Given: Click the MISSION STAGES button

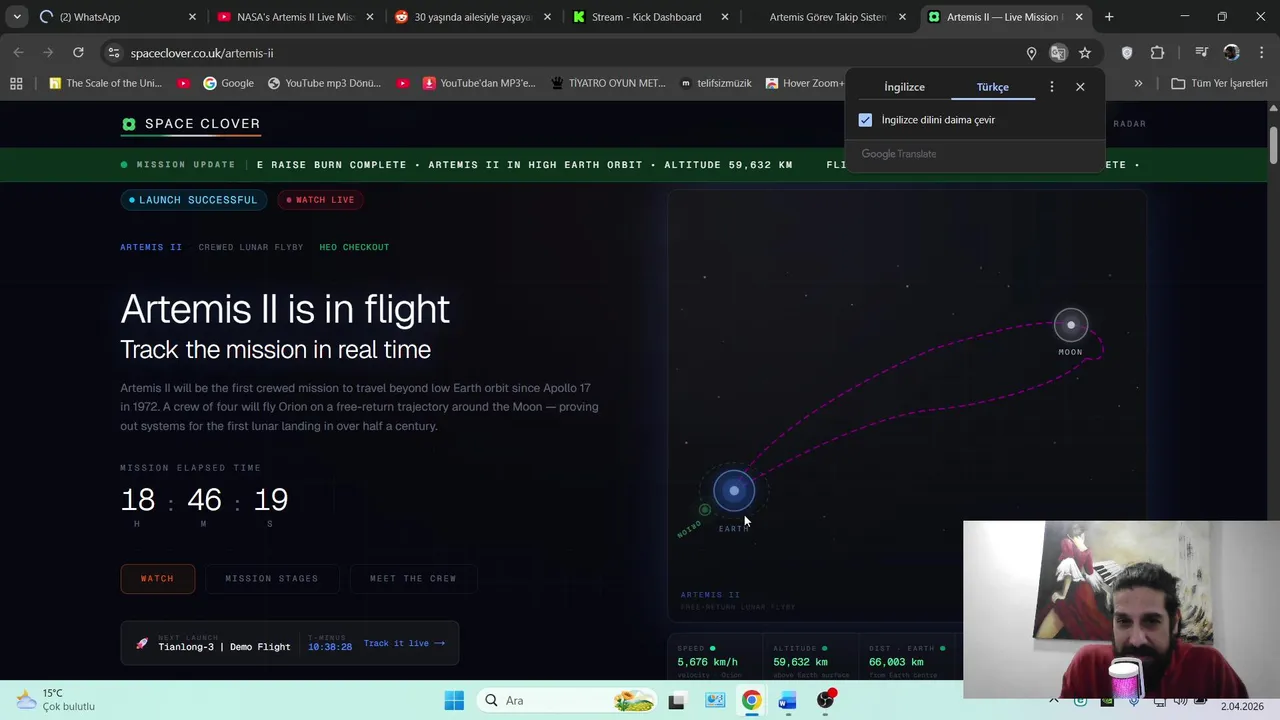Looking at the screenshot, I should click(x=272, y=578).
